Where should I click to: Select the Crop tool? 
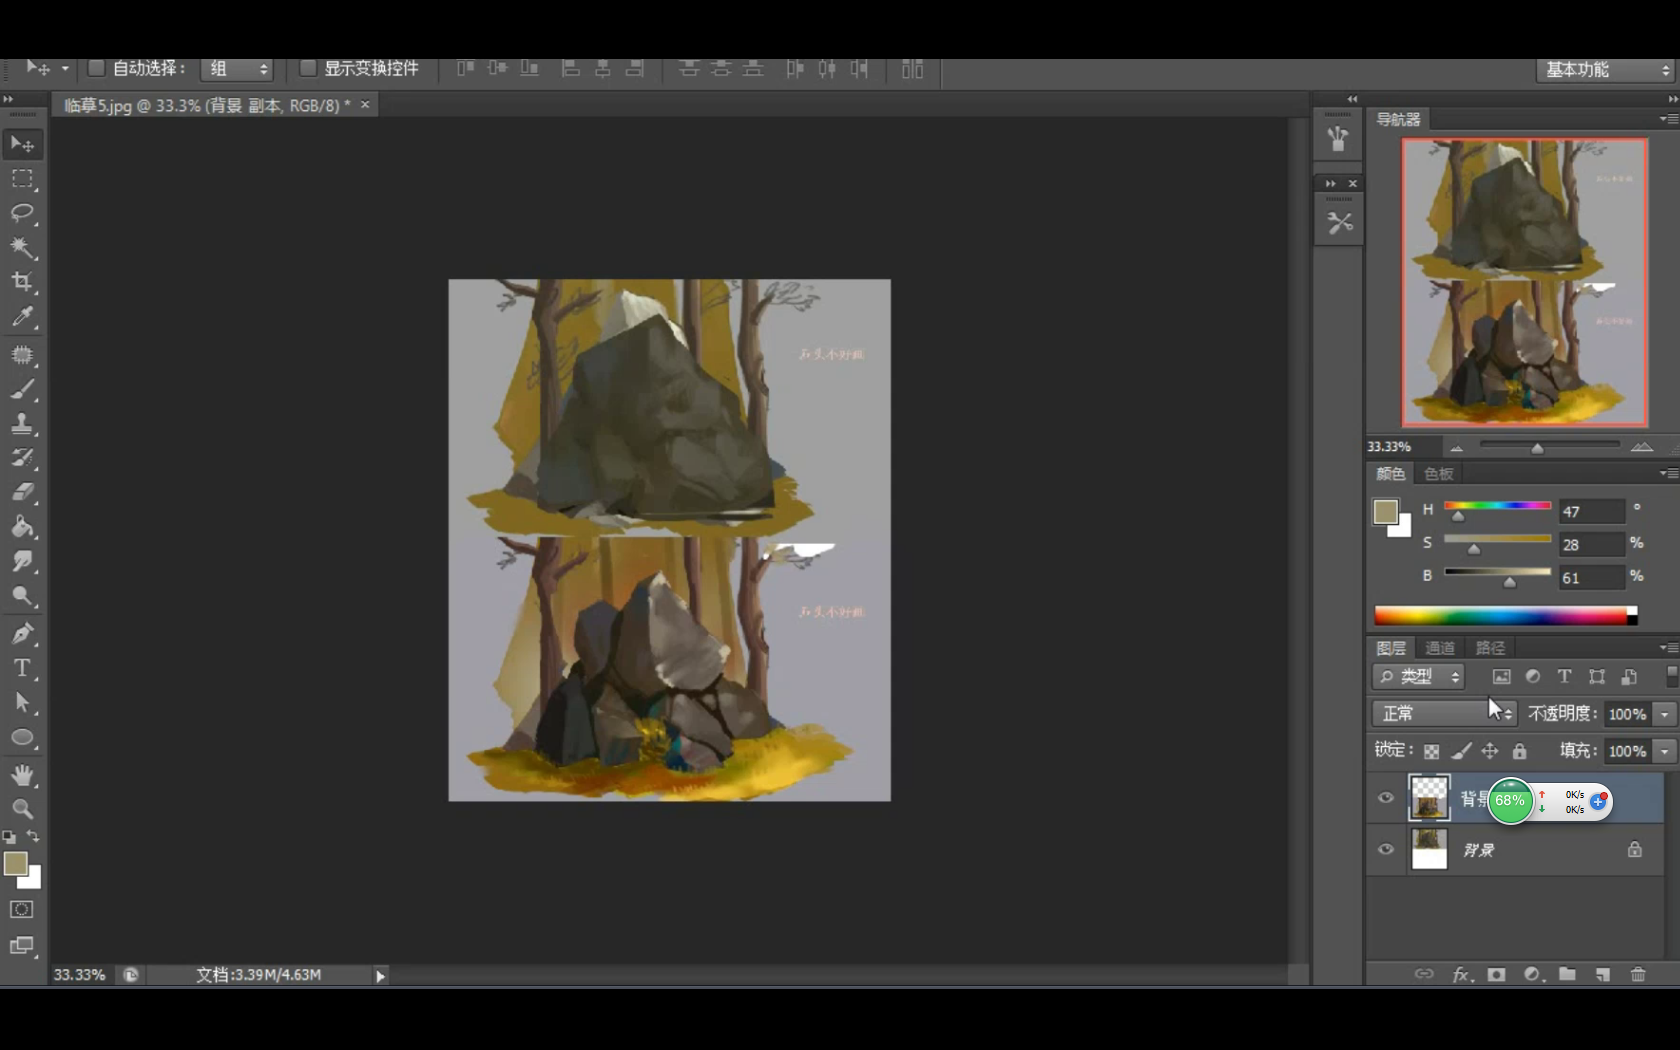pyautogui.click(x=22, y=282)
